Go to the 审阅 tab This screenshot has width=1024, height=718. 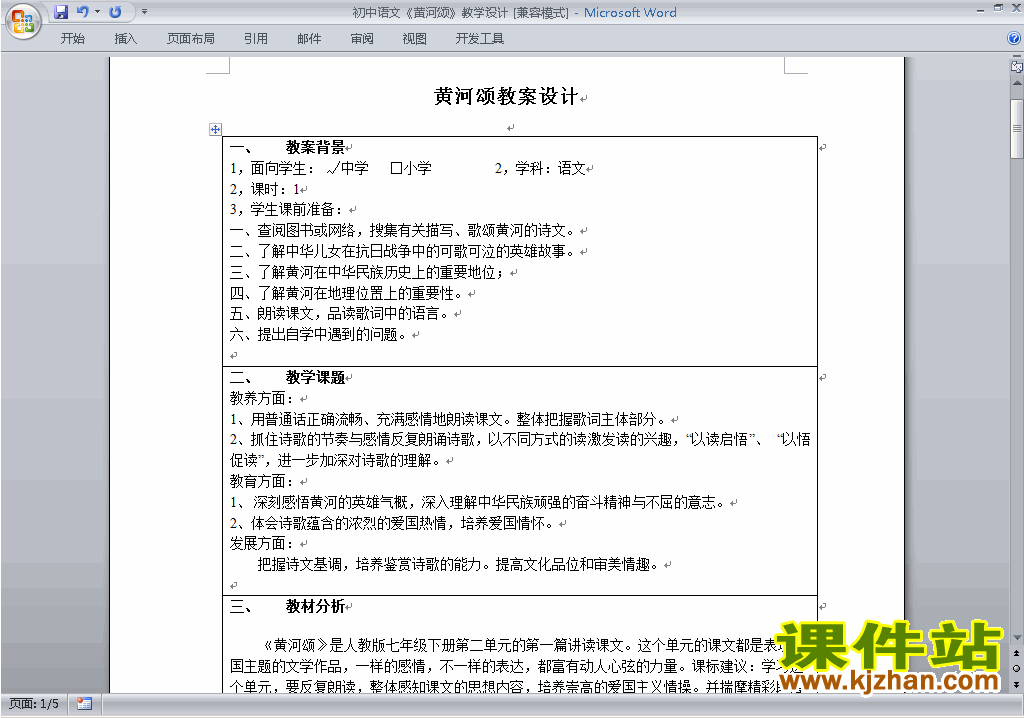tap(362, 39)
